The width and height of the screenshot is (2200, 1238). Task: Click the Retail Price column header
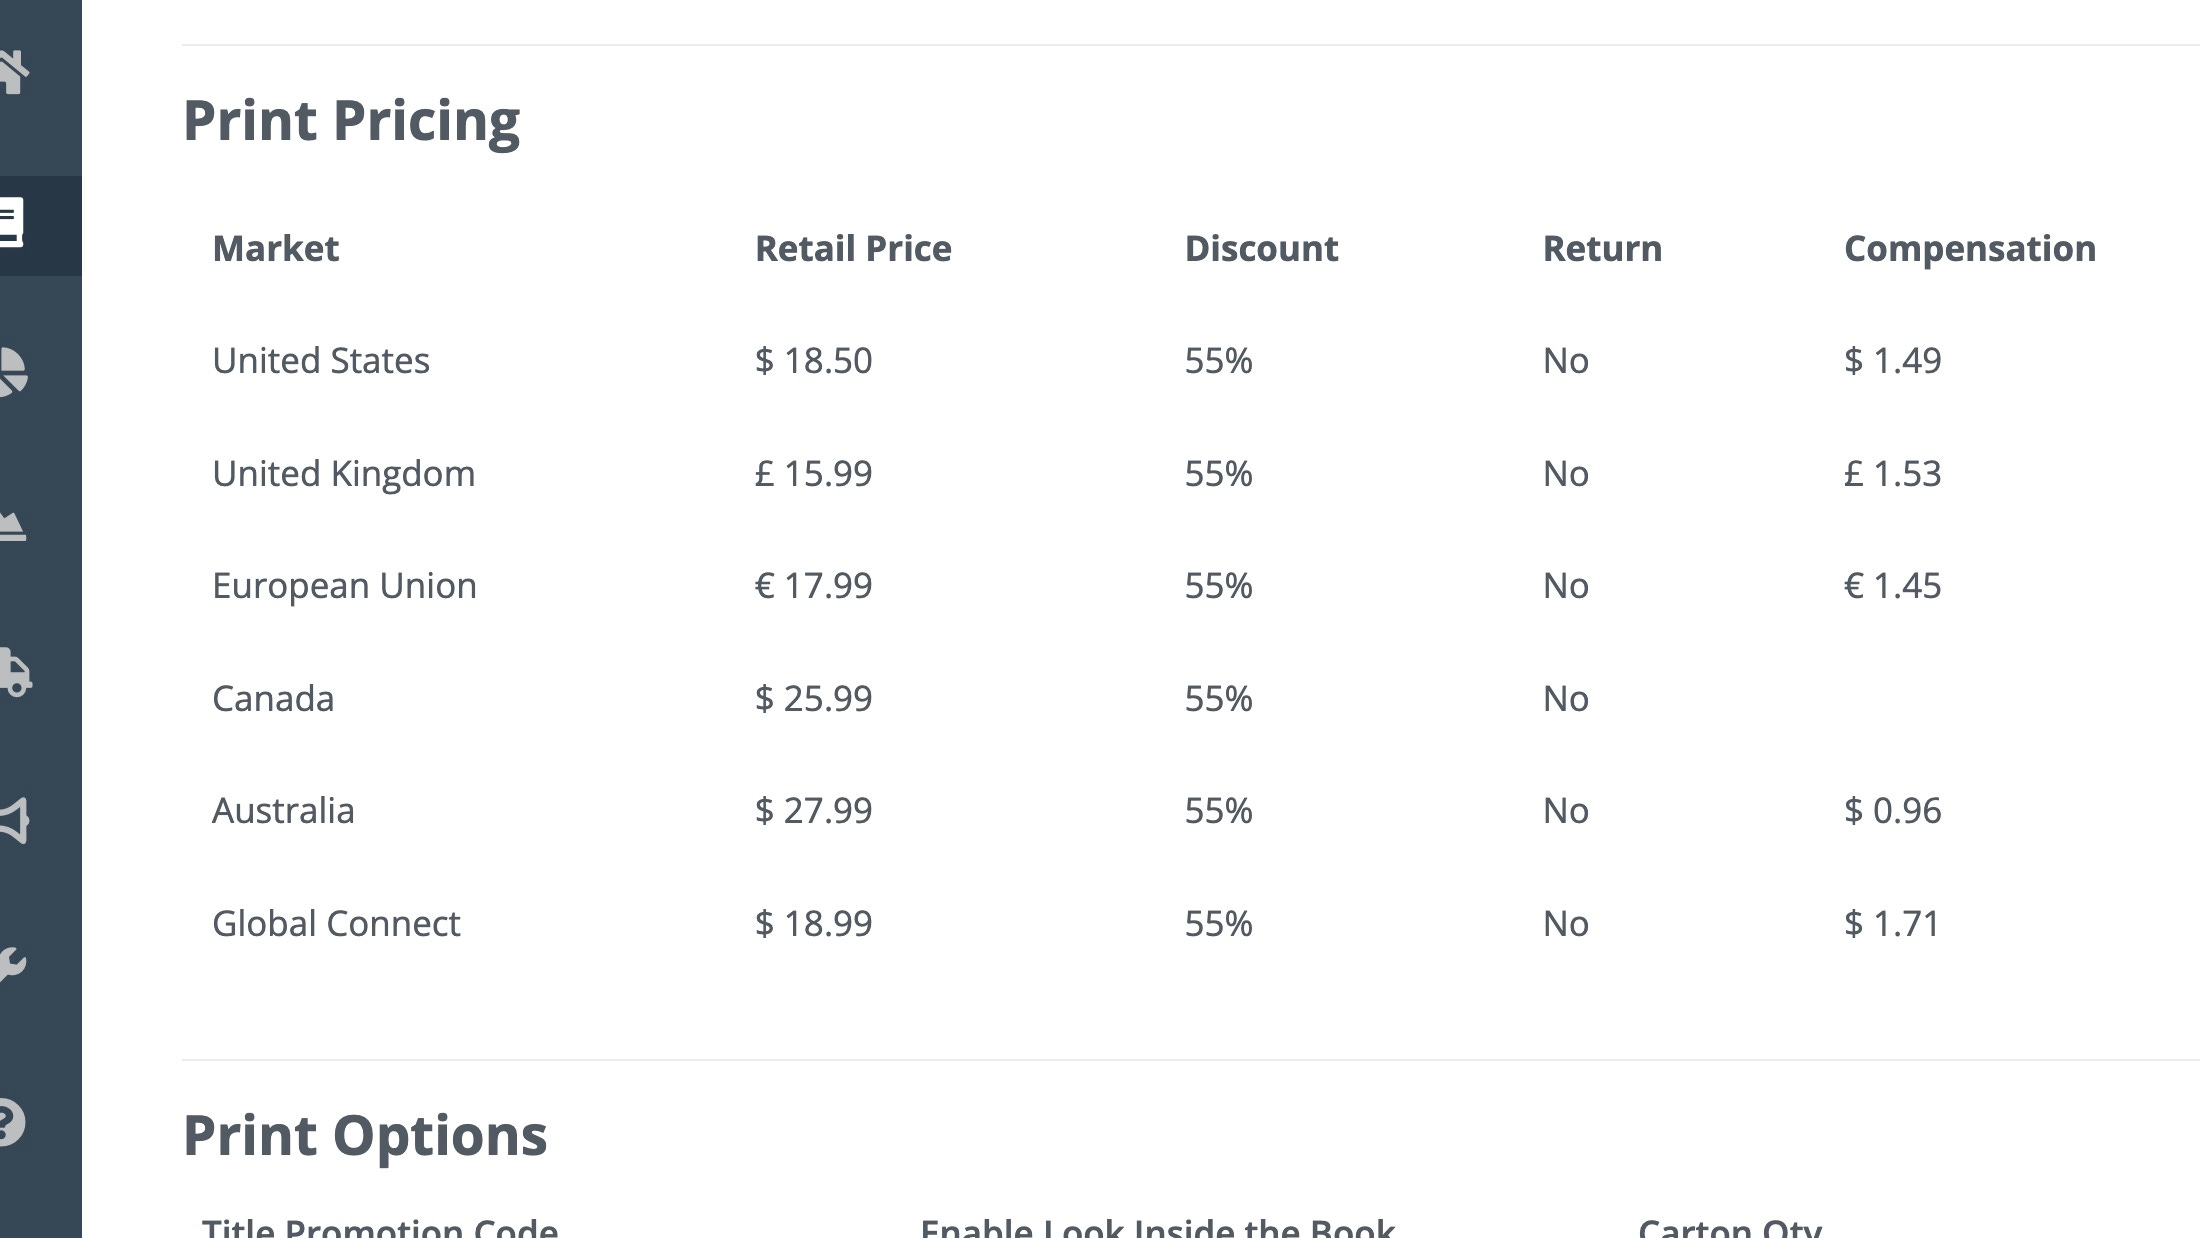[853, 248]
